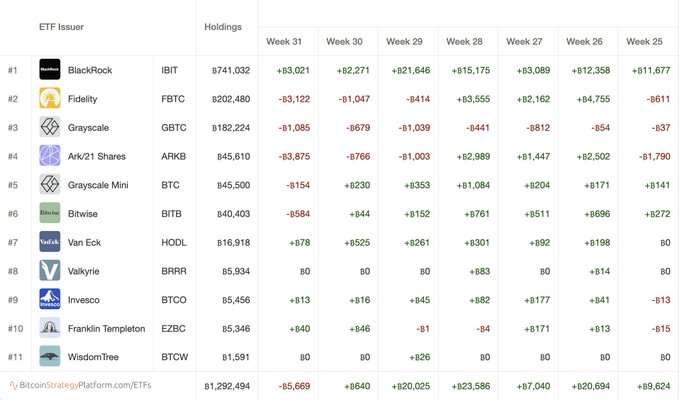Click the Grayscale GBTC logo icon

[50, 127]
